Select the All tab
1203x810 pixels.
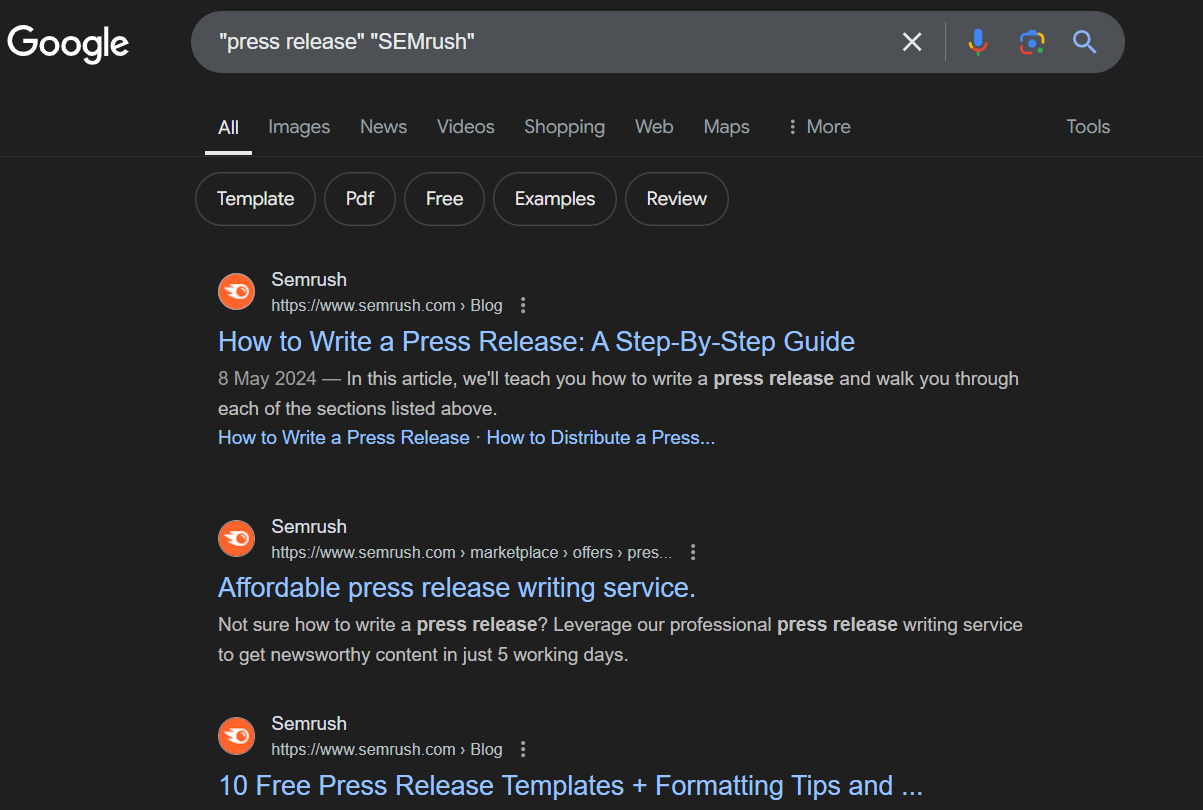(228, 127)
